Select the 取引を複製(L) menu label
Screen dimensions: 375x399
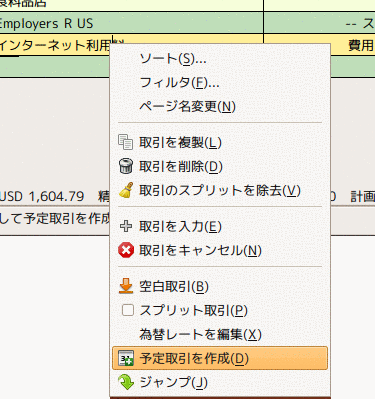180,143
